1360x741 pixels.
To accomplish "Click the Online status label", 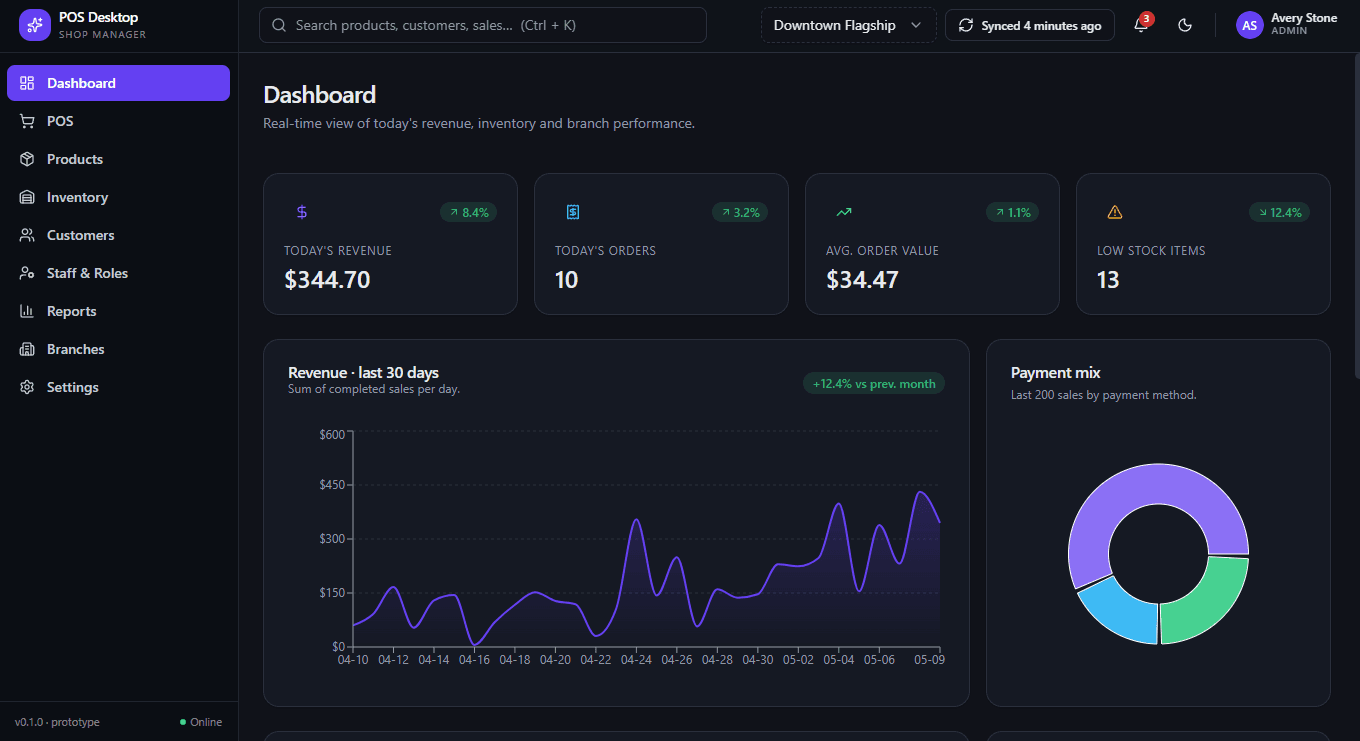I will [206, 722].
